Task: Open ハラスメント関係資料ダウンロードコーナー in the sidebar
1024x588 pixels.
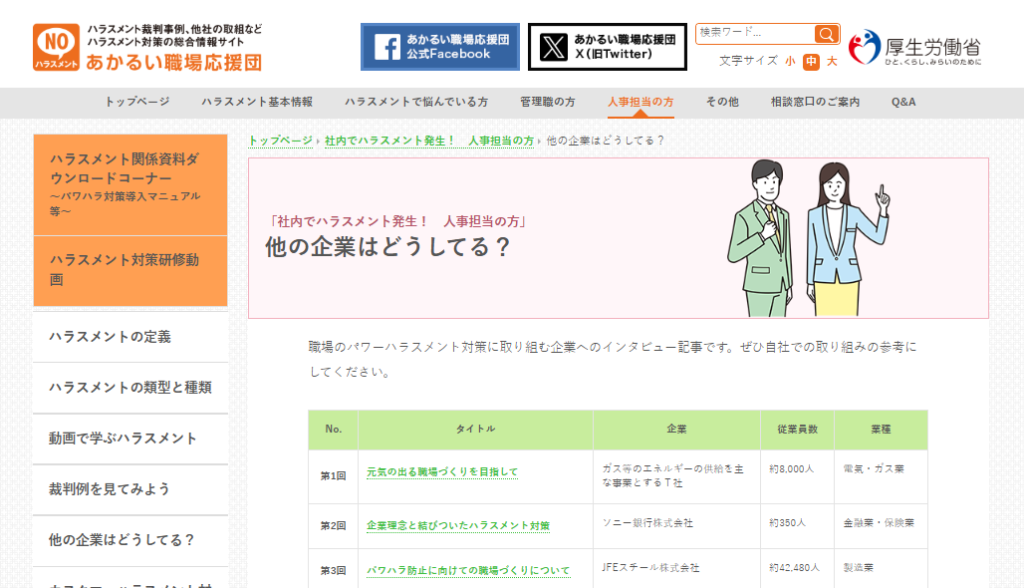Action: click(x=129, y=186)
